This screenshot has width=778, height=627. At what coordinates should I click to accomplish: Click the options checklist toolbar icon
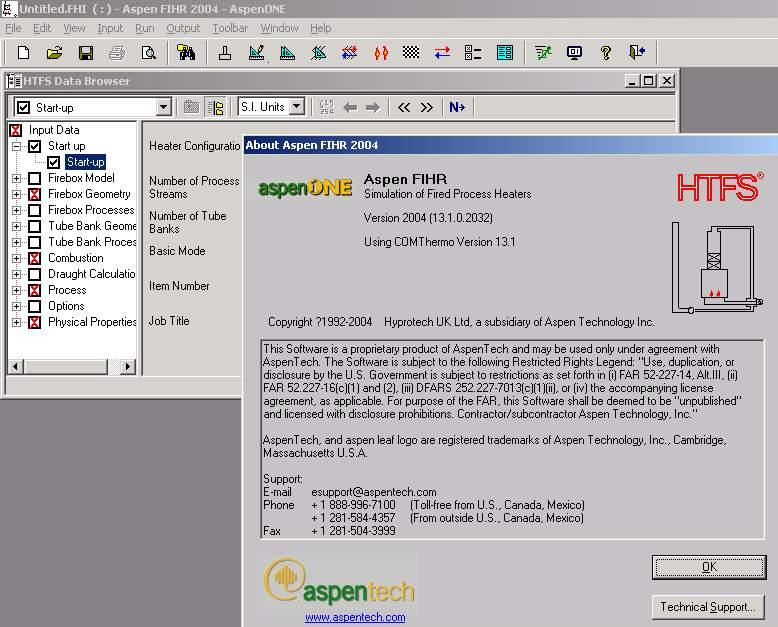[473, 53]
